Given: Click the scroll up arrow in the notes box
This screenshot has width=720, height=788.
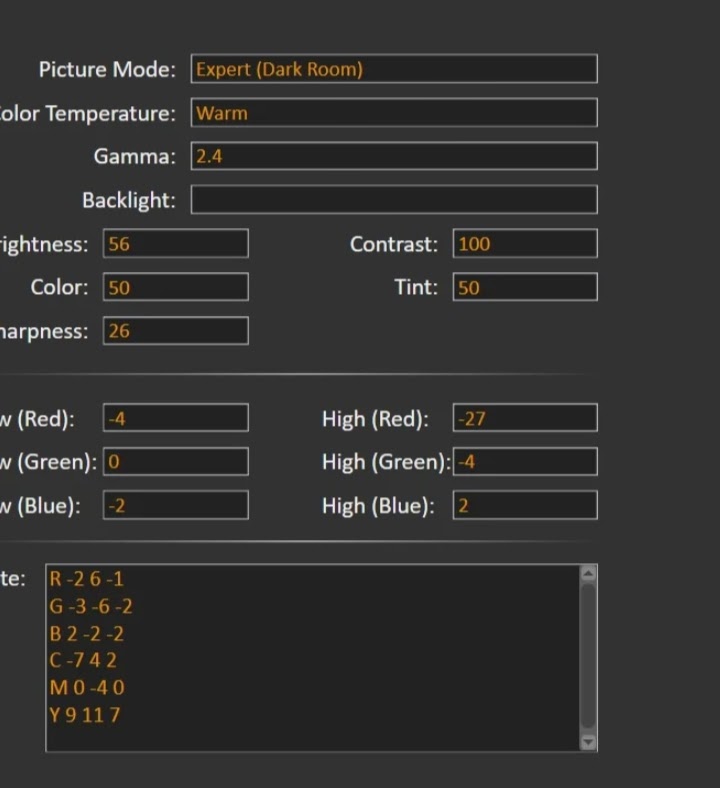Looking at the screenshot, I should click(588, 574).
